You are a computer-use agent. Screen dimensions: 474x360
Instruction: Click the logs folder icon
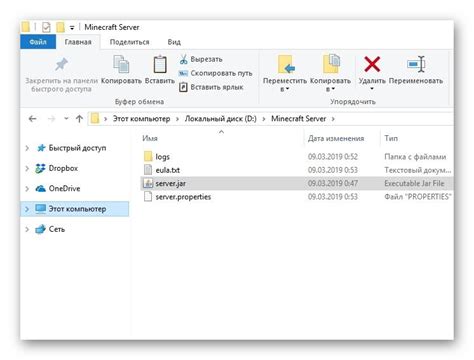148,156
